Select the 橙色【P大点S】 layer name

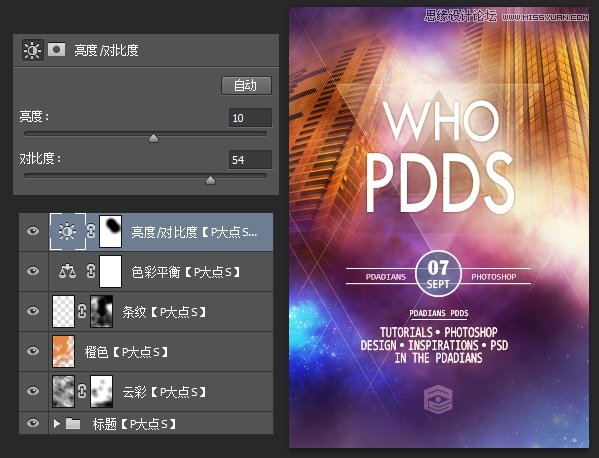click(126, 352)
